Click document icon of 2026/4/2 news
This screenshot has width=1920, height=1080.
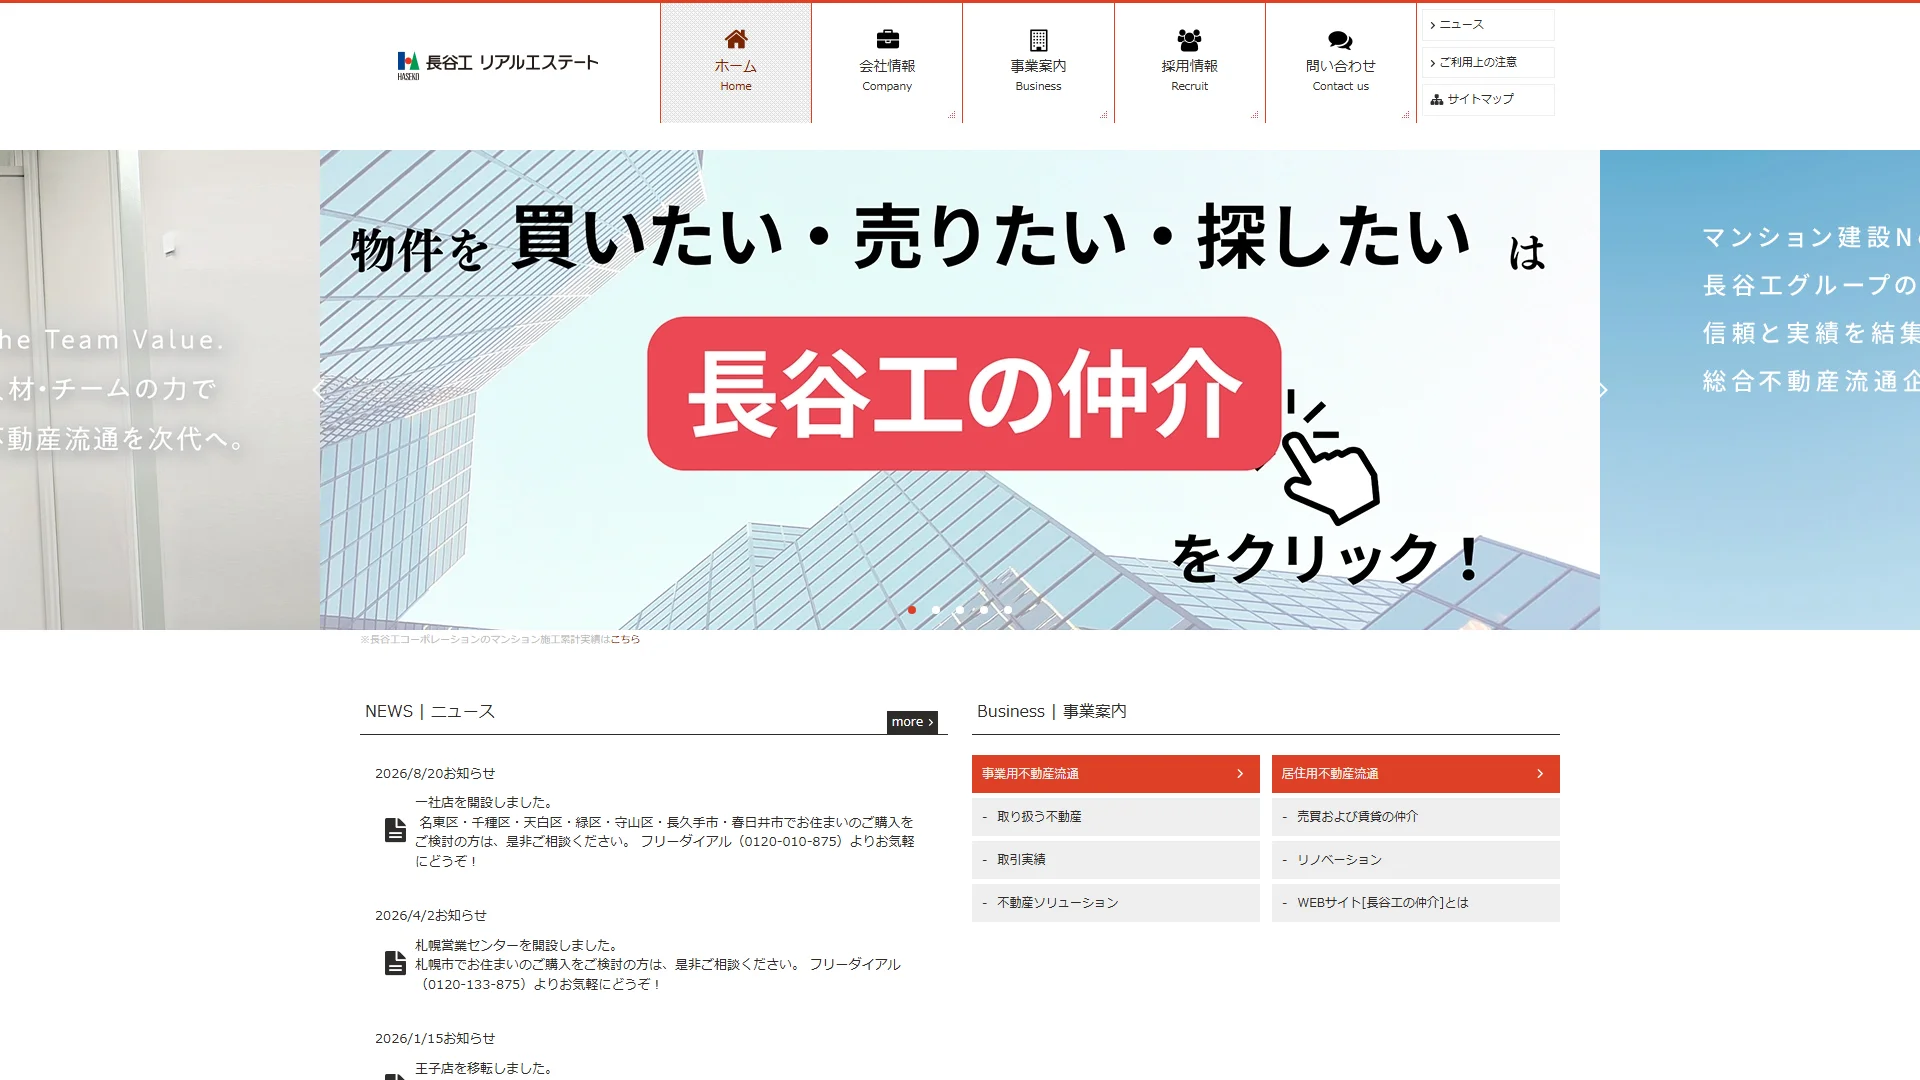click(x=395, y=963)
